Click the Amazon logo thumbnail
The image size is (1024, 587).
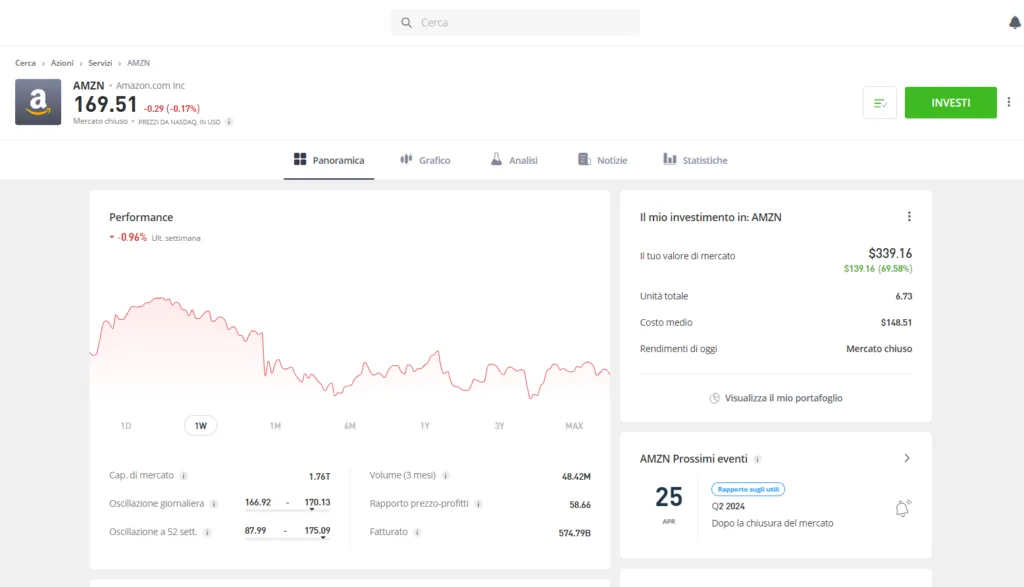pyautogui.click(x=38, y=102)
